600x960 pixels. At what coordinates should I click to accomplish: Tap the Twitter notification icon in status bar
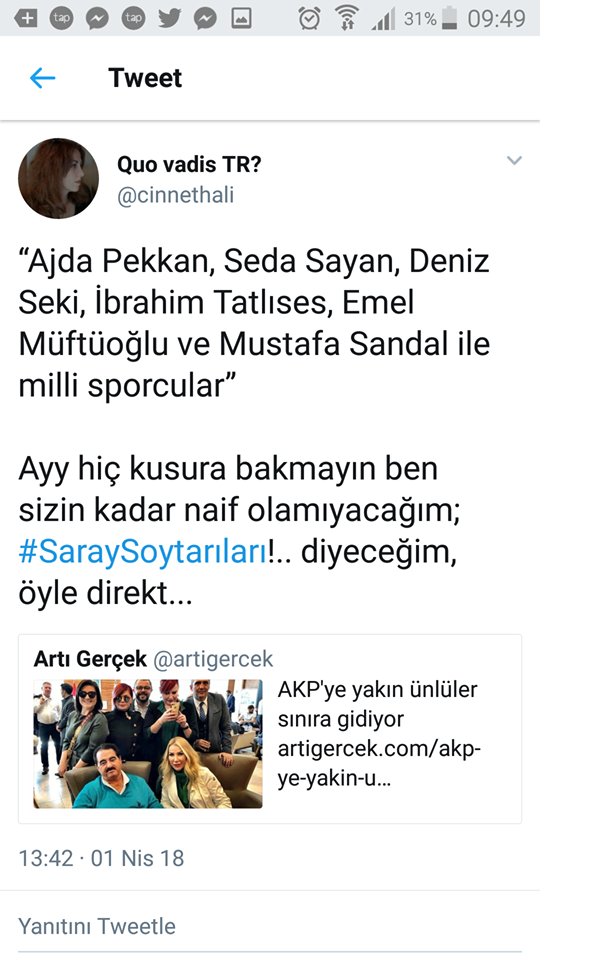tap(169, 18)
